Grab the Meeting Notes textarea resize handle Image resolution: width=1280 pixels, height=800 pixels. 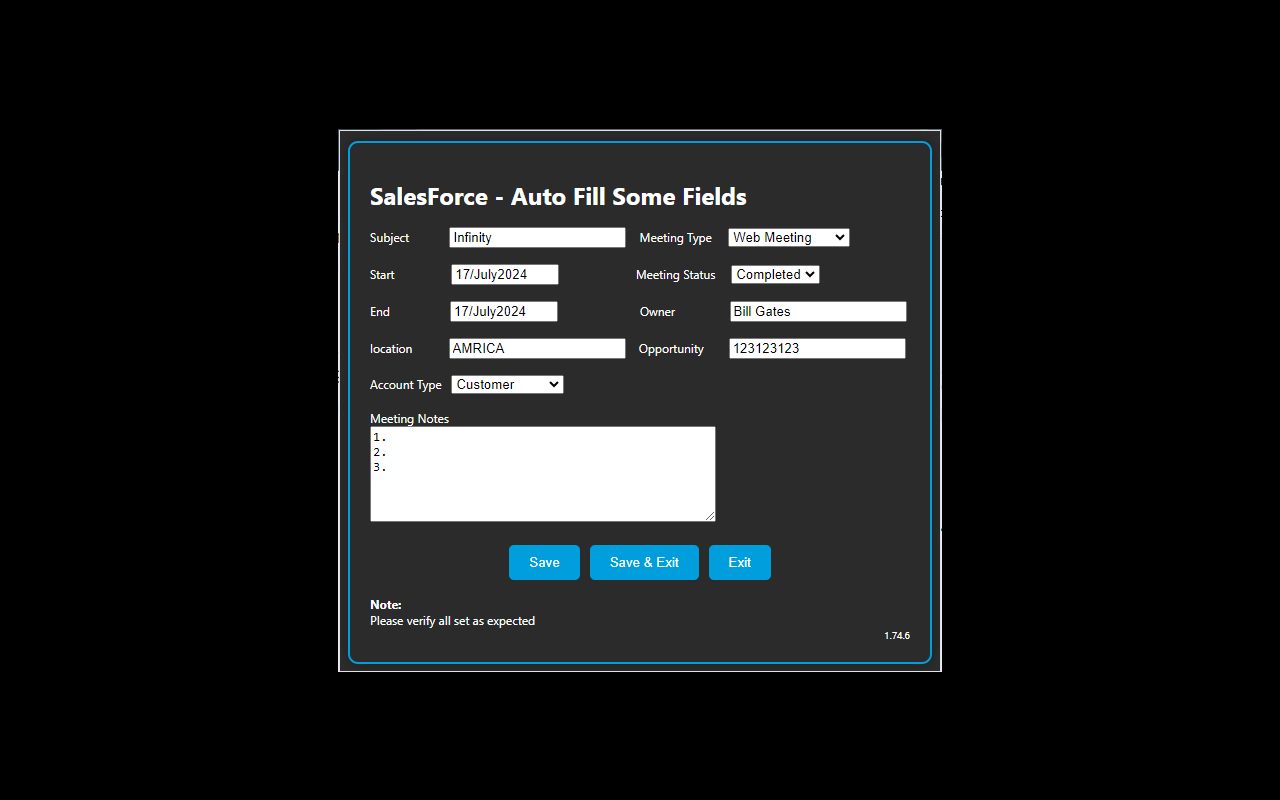coord(710,516)
